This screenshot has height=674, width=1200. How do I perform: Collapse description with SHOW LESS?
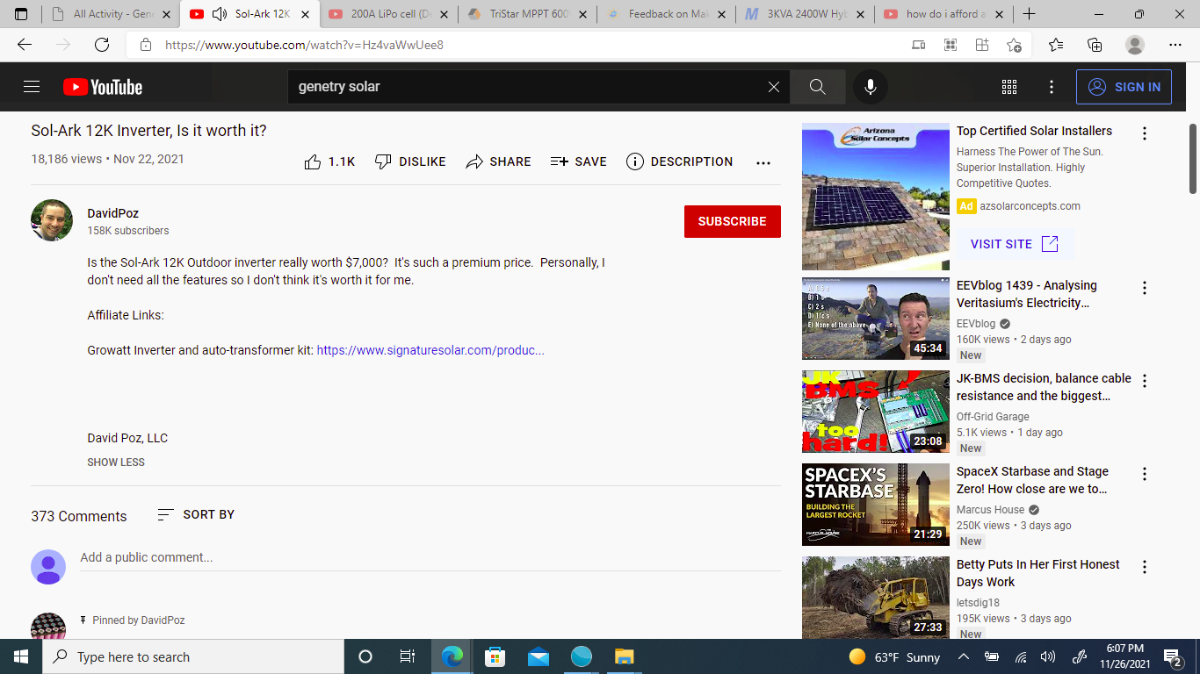click(116, 462)
